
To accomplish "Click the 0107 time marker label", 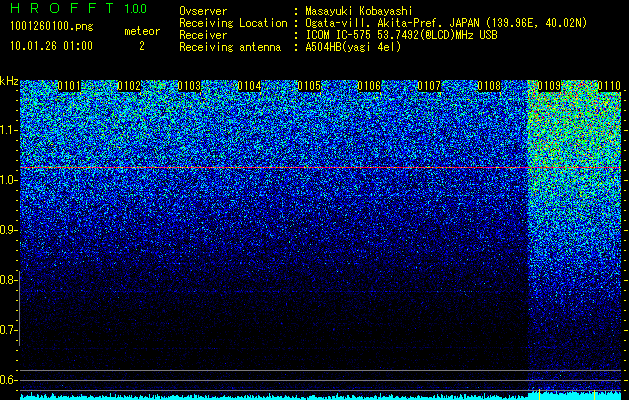I will (x=429, y=86).
